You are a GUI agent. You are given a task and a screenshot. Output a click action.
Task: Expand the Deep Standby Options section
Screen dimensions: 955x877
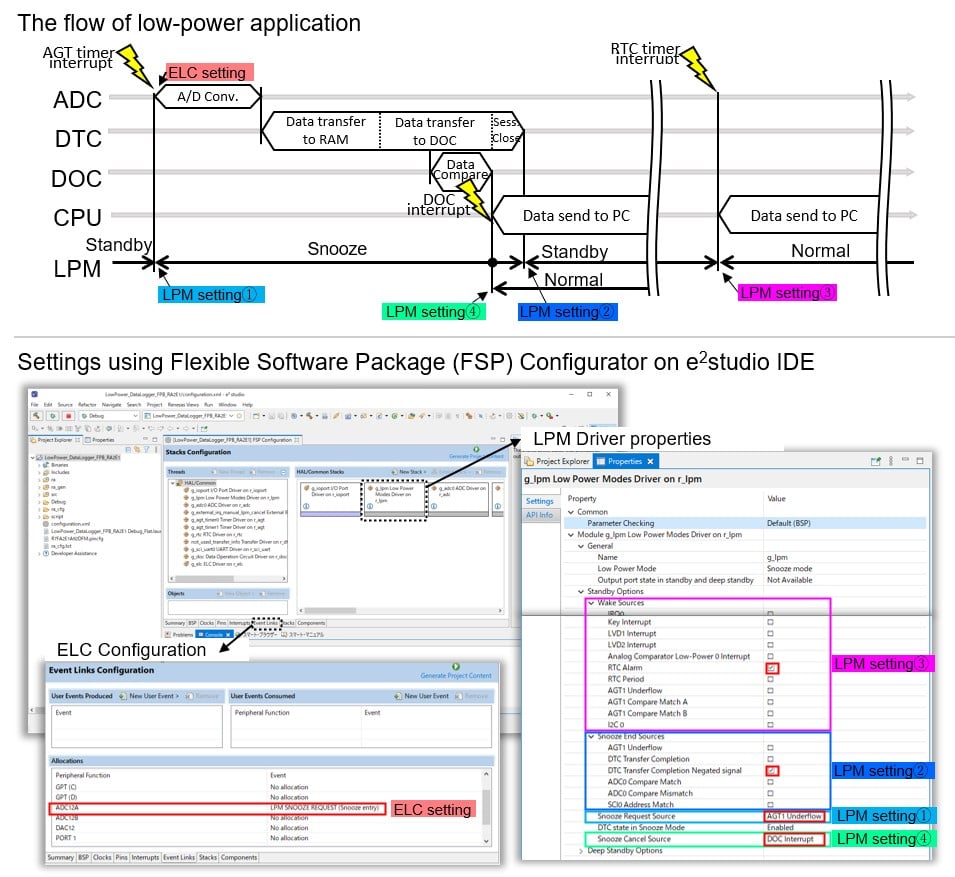click(x=582, y=851)
